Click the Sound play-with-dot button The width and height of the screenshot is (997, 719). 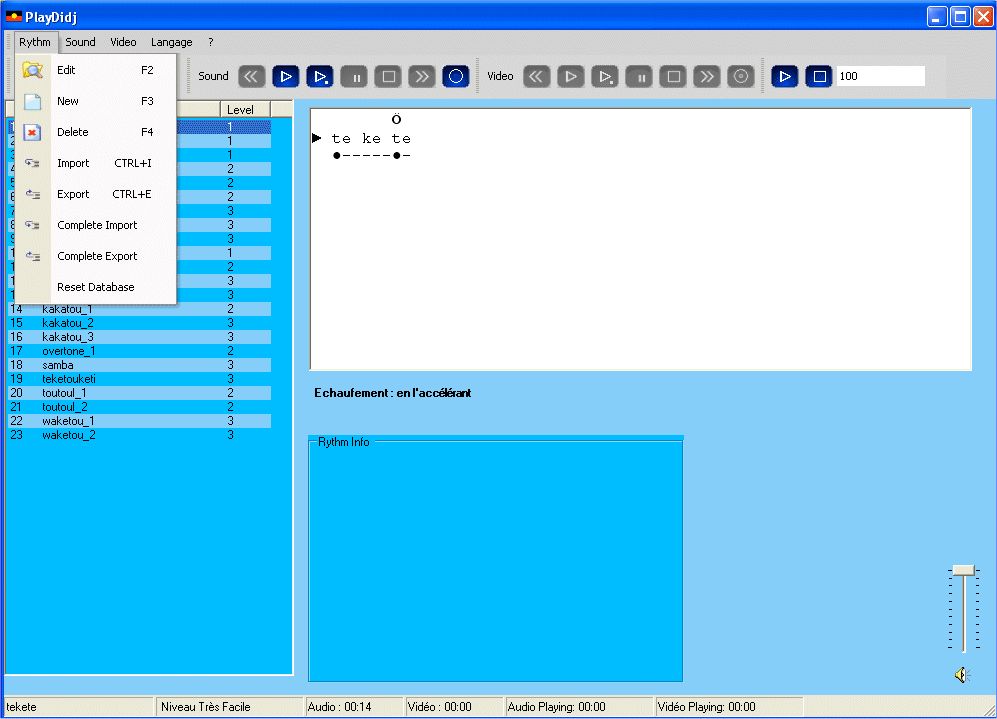[x=320, y=77]
